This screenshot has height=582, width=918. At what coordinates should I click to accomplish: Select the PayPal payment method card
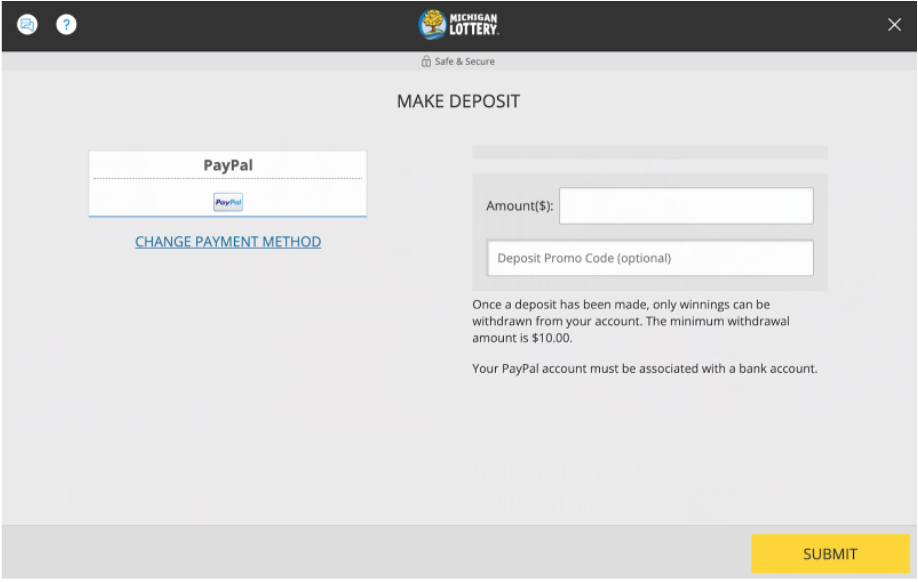point(228,183)
